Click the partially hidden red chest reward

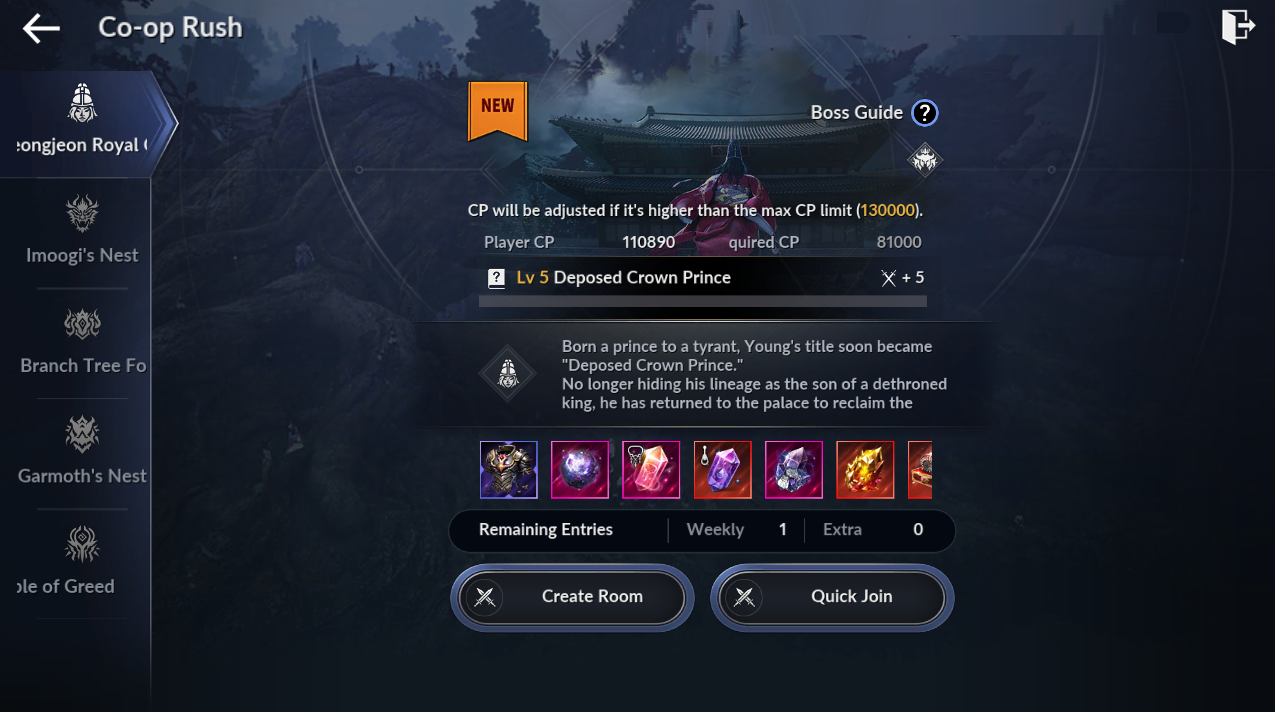click(920, 470)
